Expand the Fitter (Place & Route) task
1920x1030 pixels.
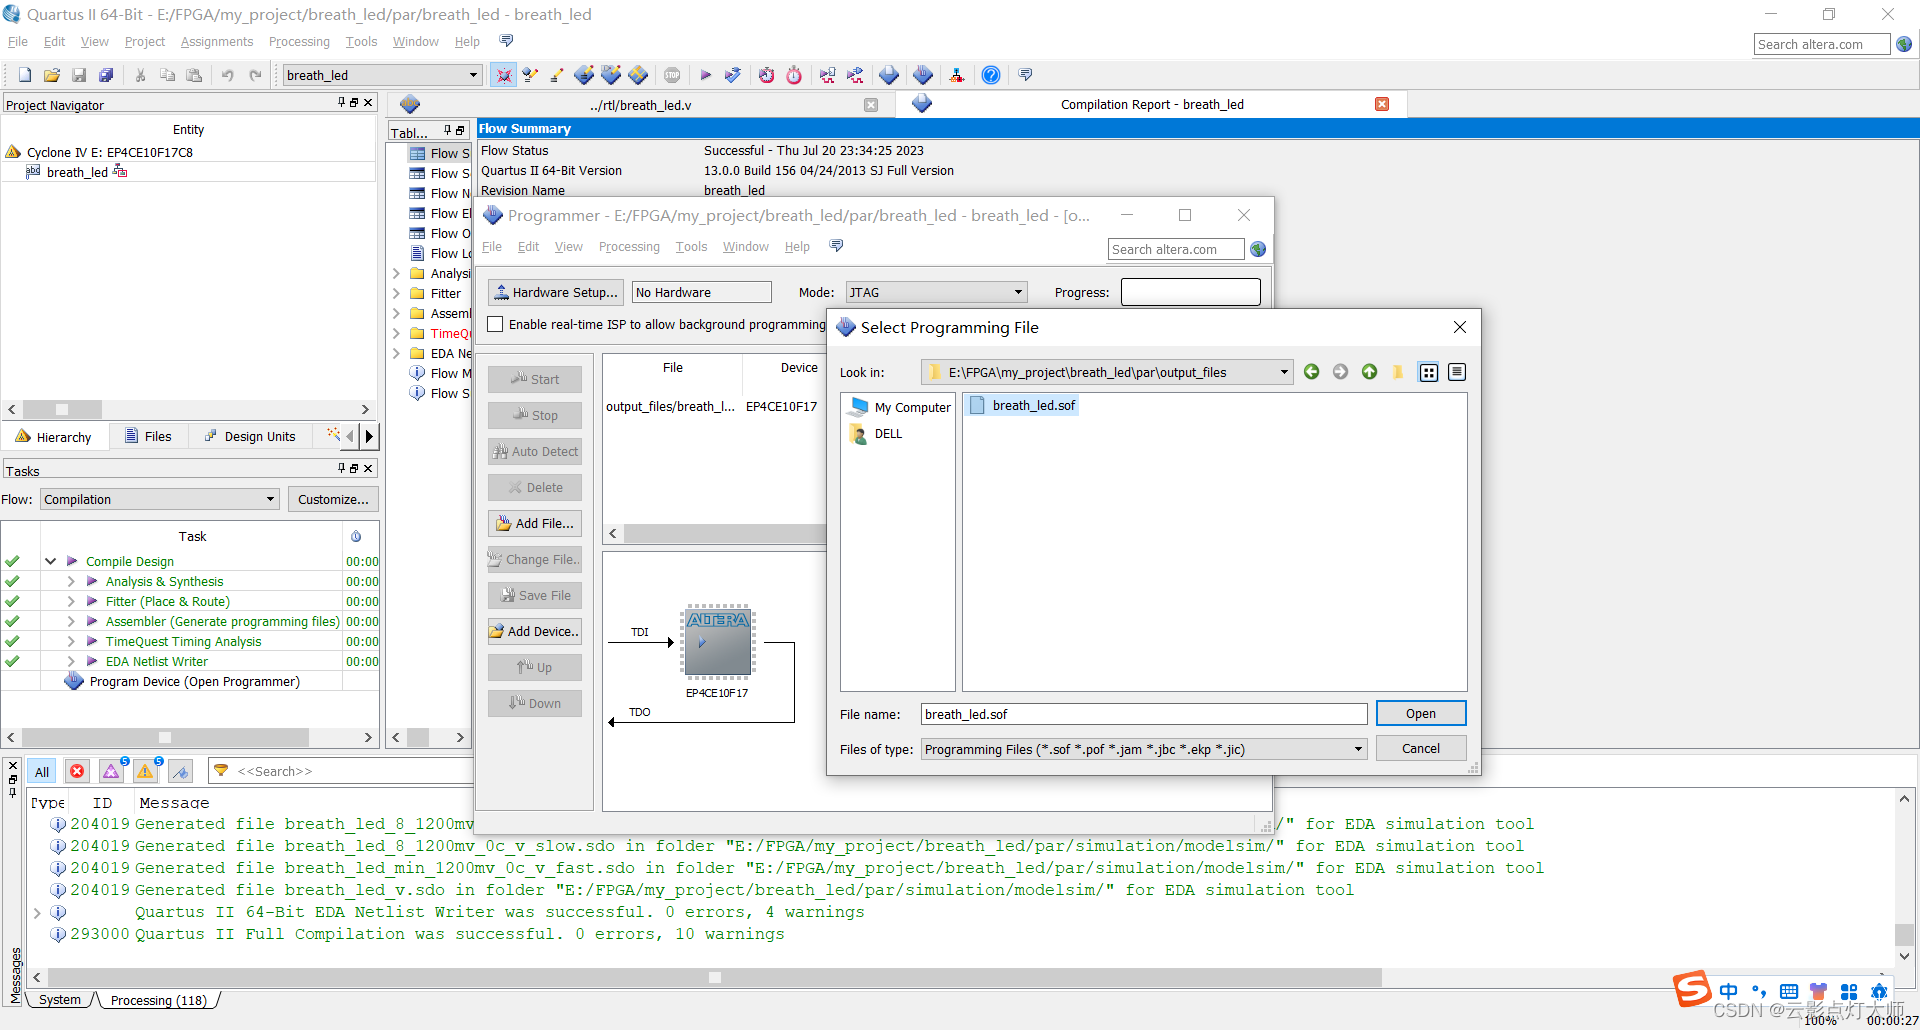pos(71,601)
